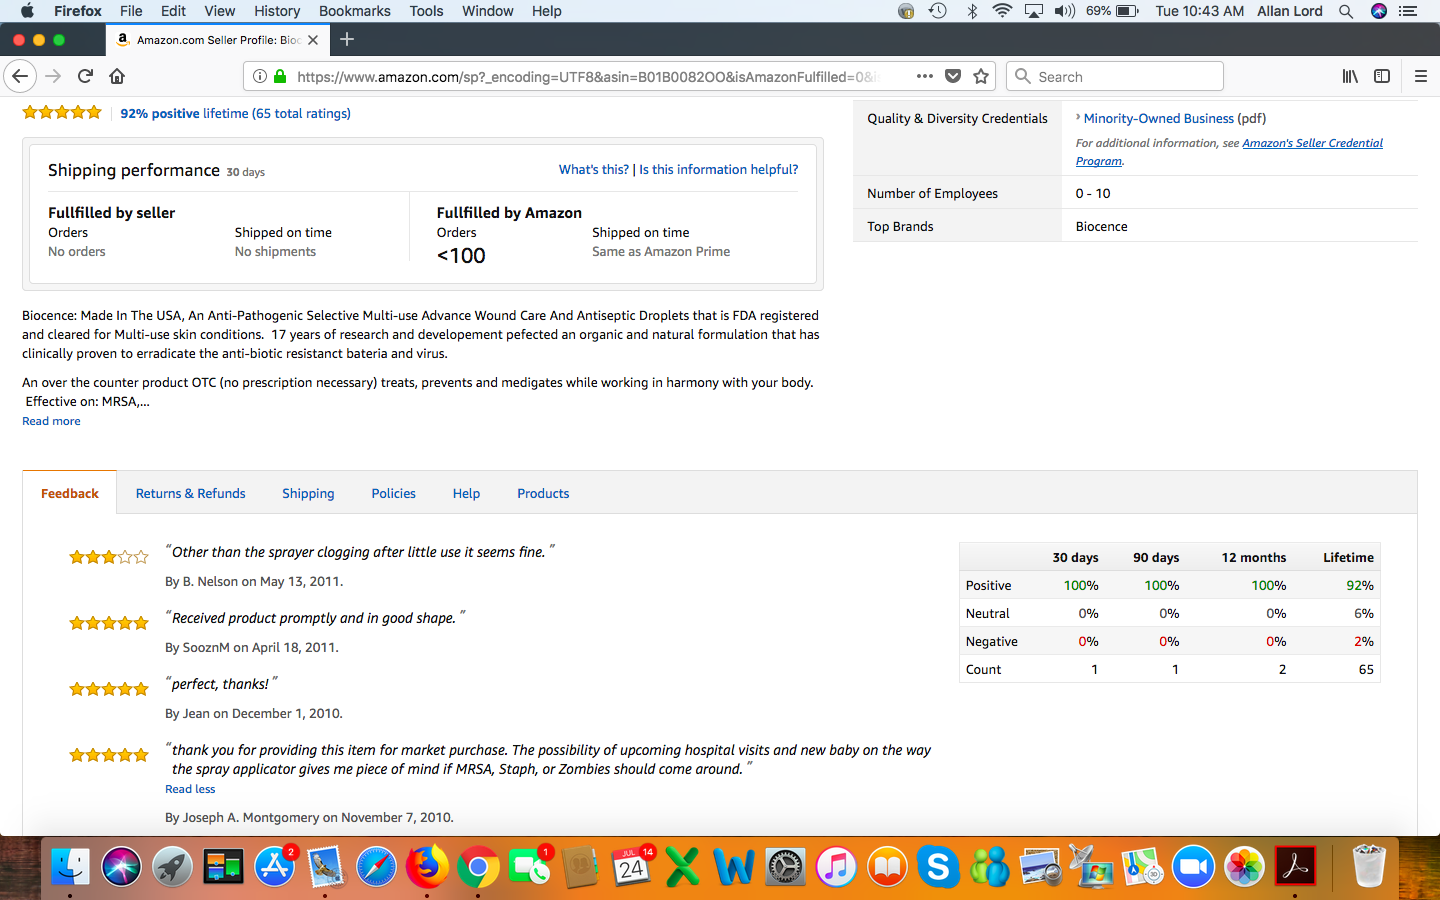The width and height of the screenshot is (1440, 900).
Task: Open the Policies tab
Action: [393, 493]
